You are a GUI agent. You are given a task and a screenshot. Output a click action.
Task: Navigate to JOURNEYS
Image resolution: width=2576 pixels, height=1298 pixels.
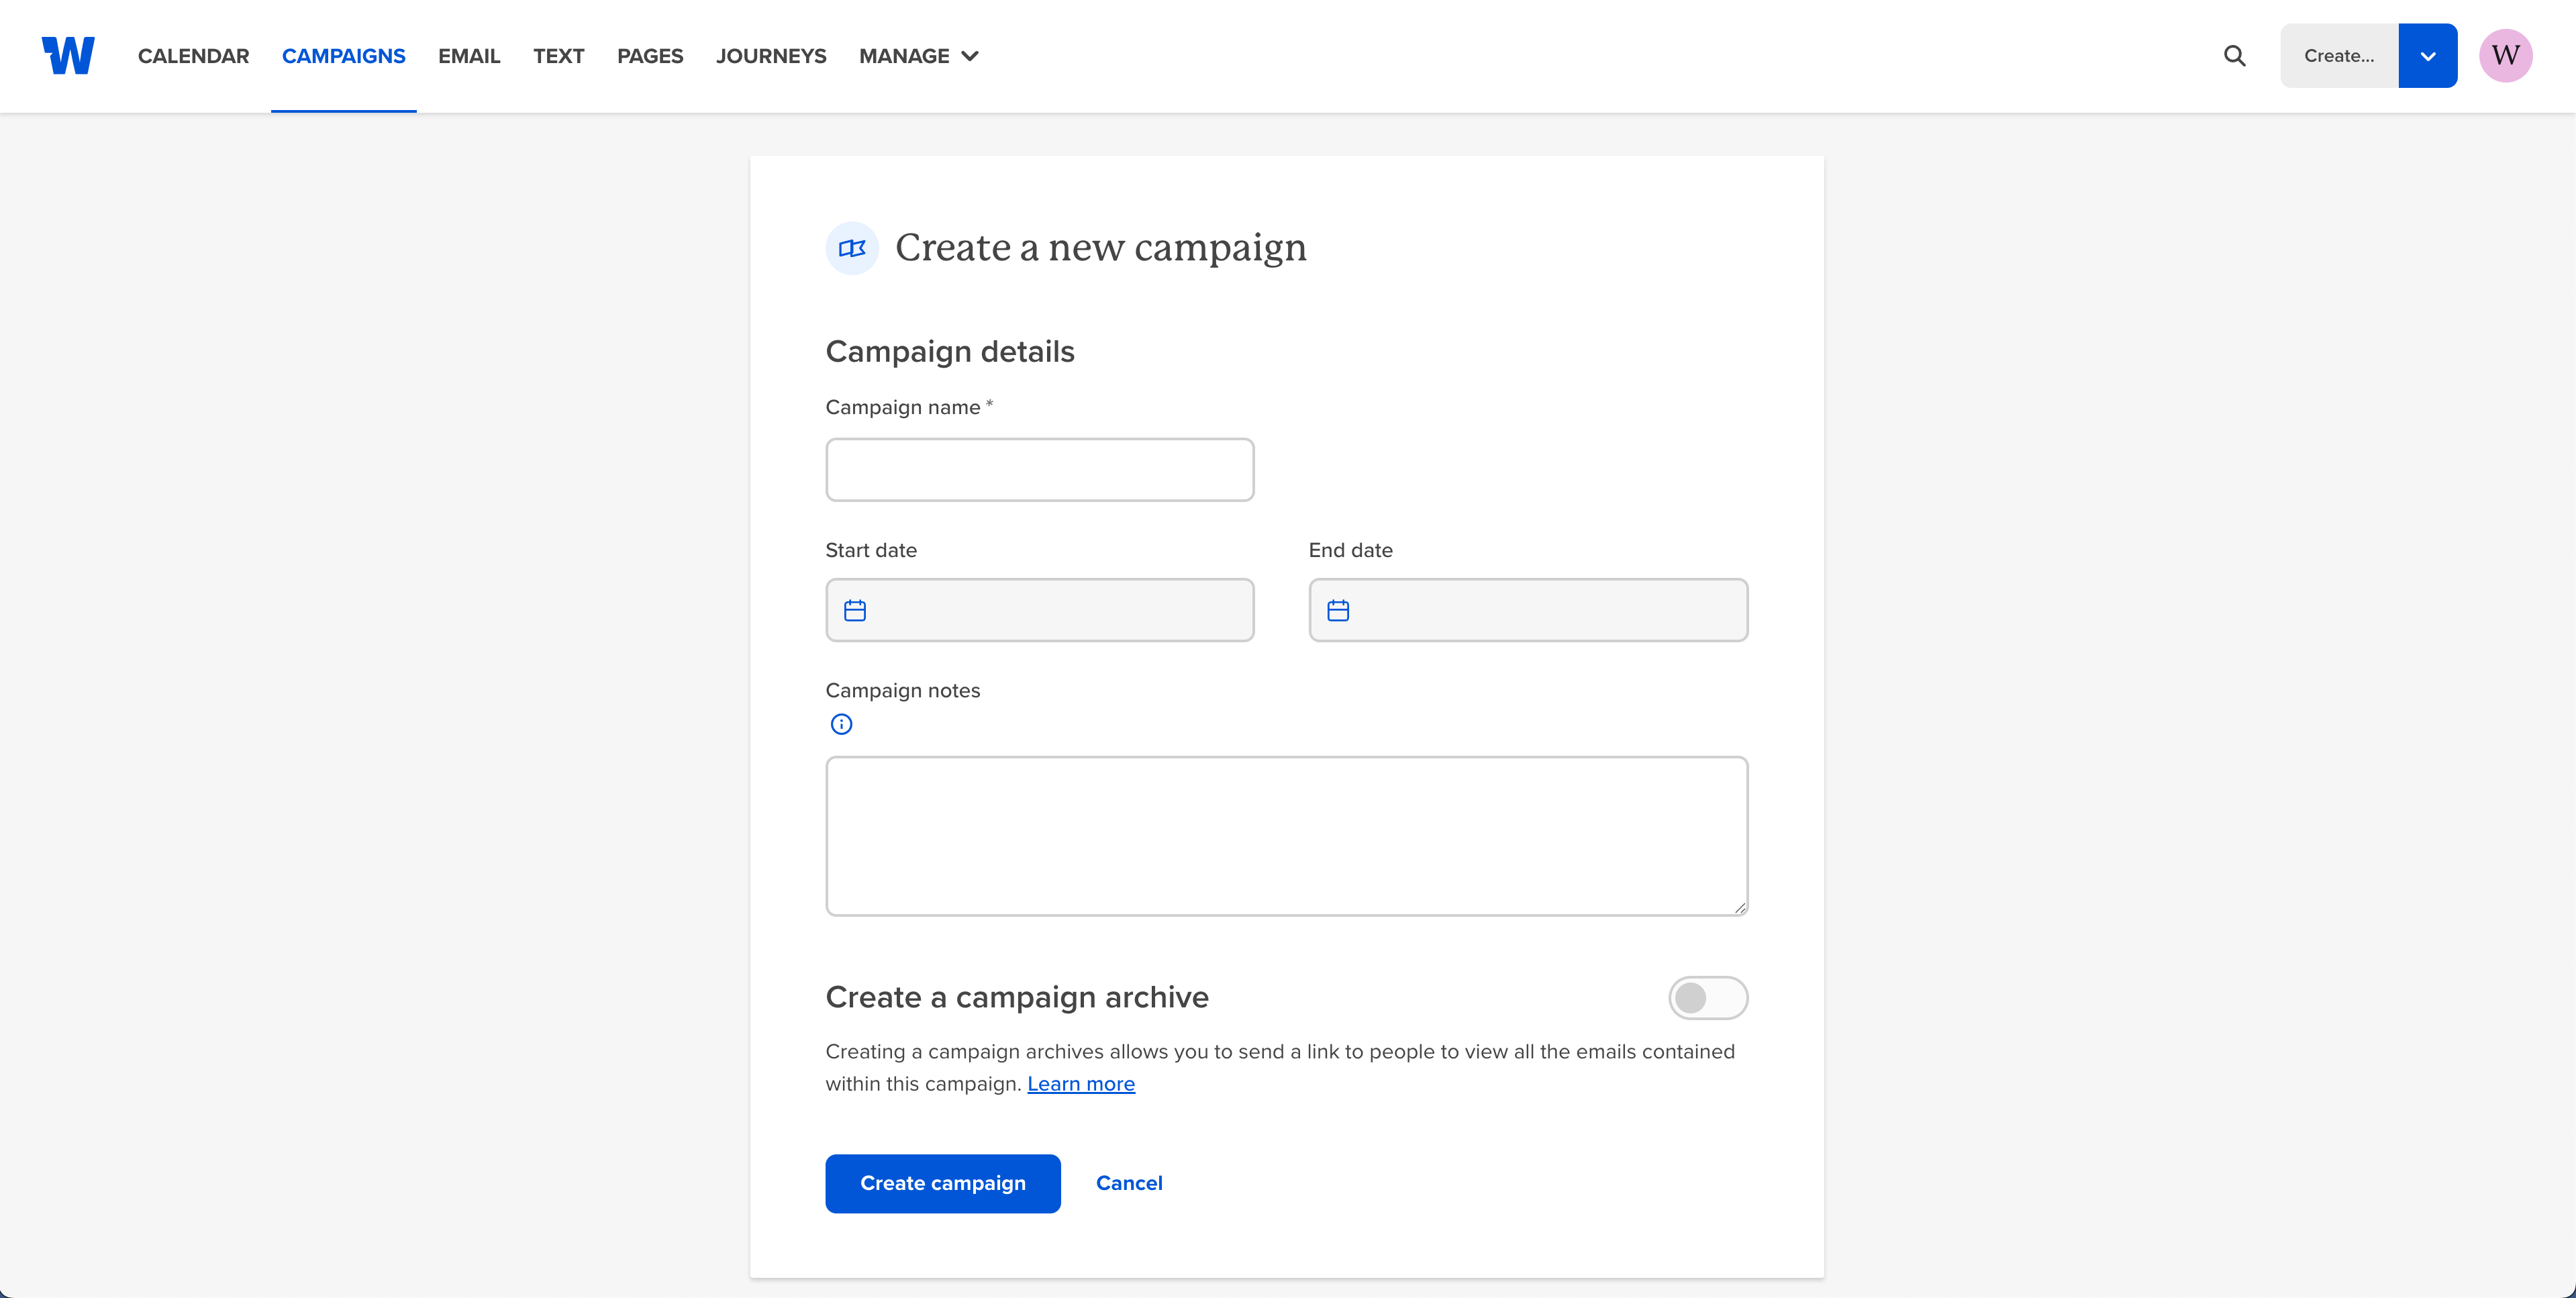click(771, 56)
